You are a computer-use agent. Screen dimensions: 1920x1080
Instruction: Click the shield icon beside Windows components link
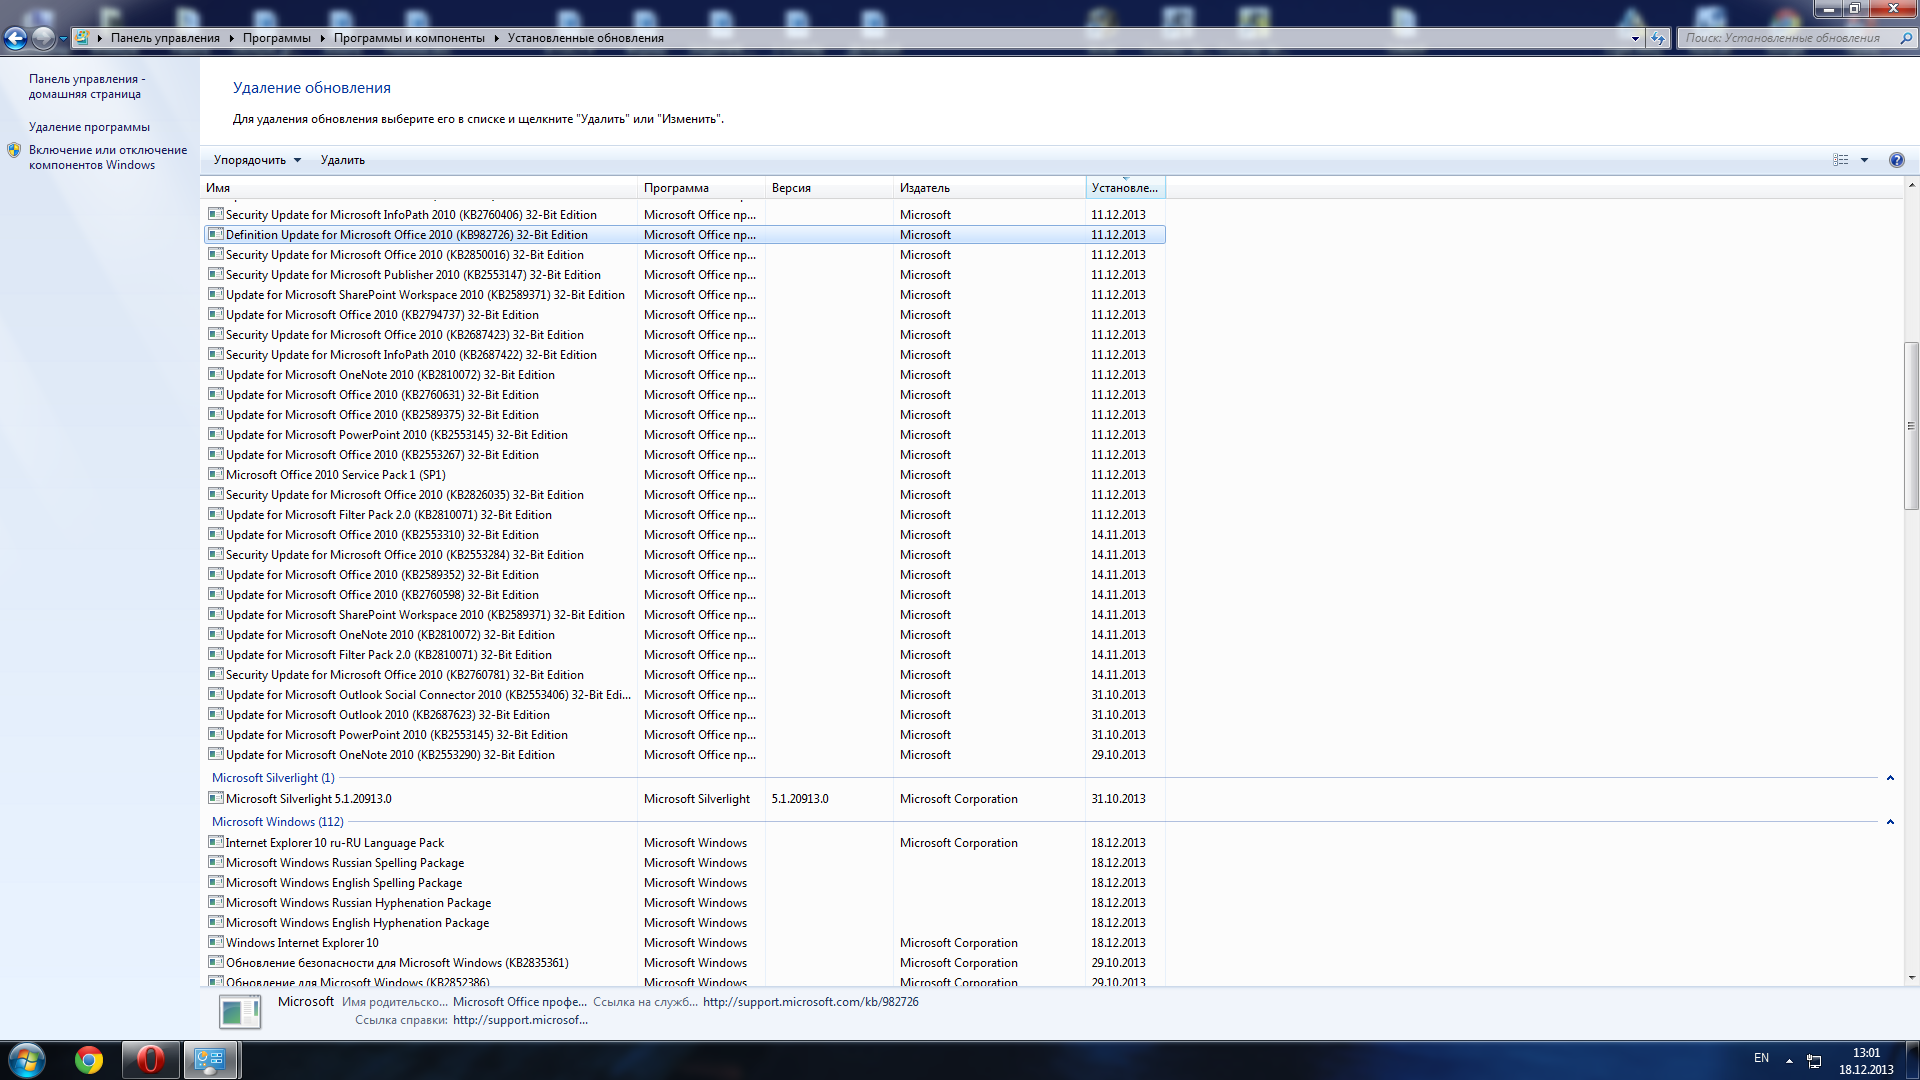pyautogui.click(x=14, y=150)
